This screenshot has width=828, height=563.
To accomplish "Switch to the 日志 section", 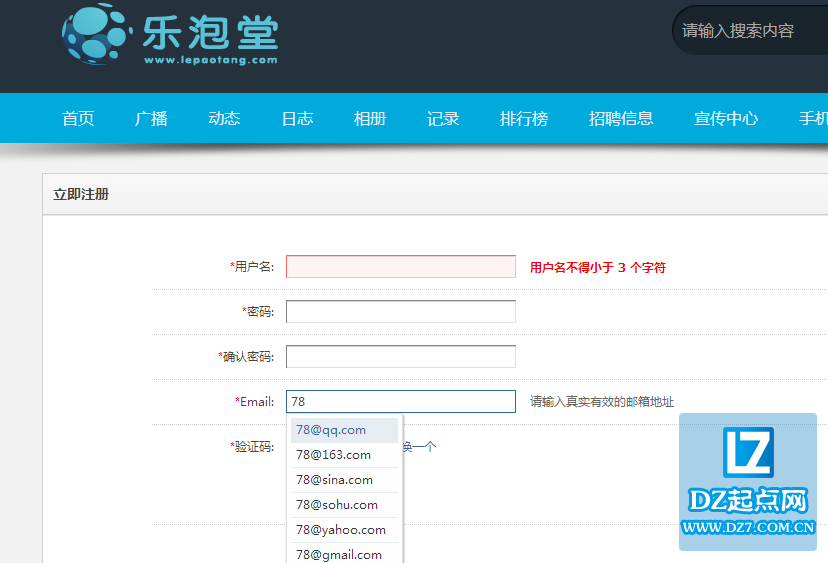I will [297, 118].
